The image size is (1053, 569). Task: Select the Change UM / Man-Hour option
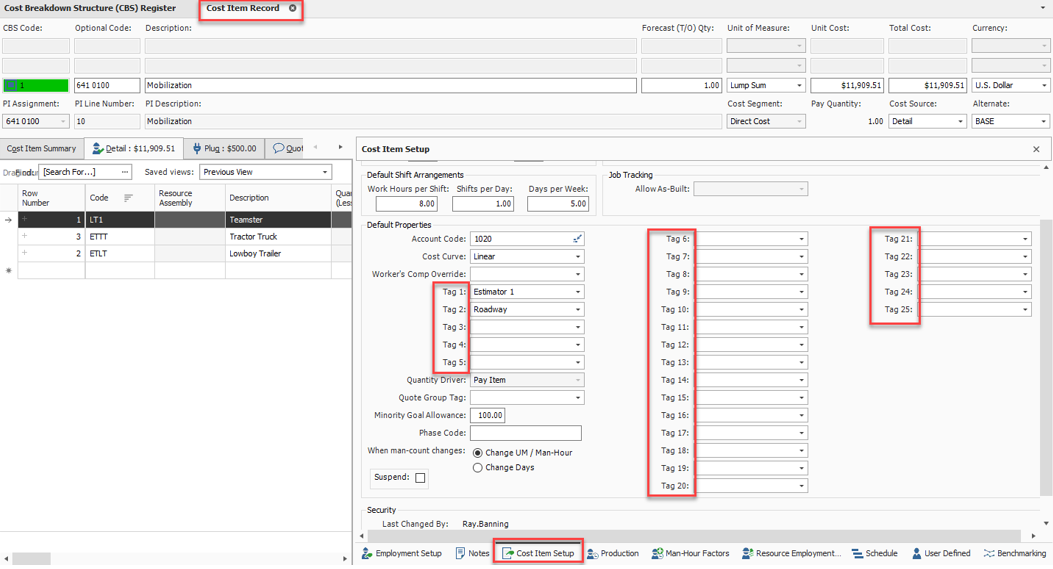tap(478, 453)
